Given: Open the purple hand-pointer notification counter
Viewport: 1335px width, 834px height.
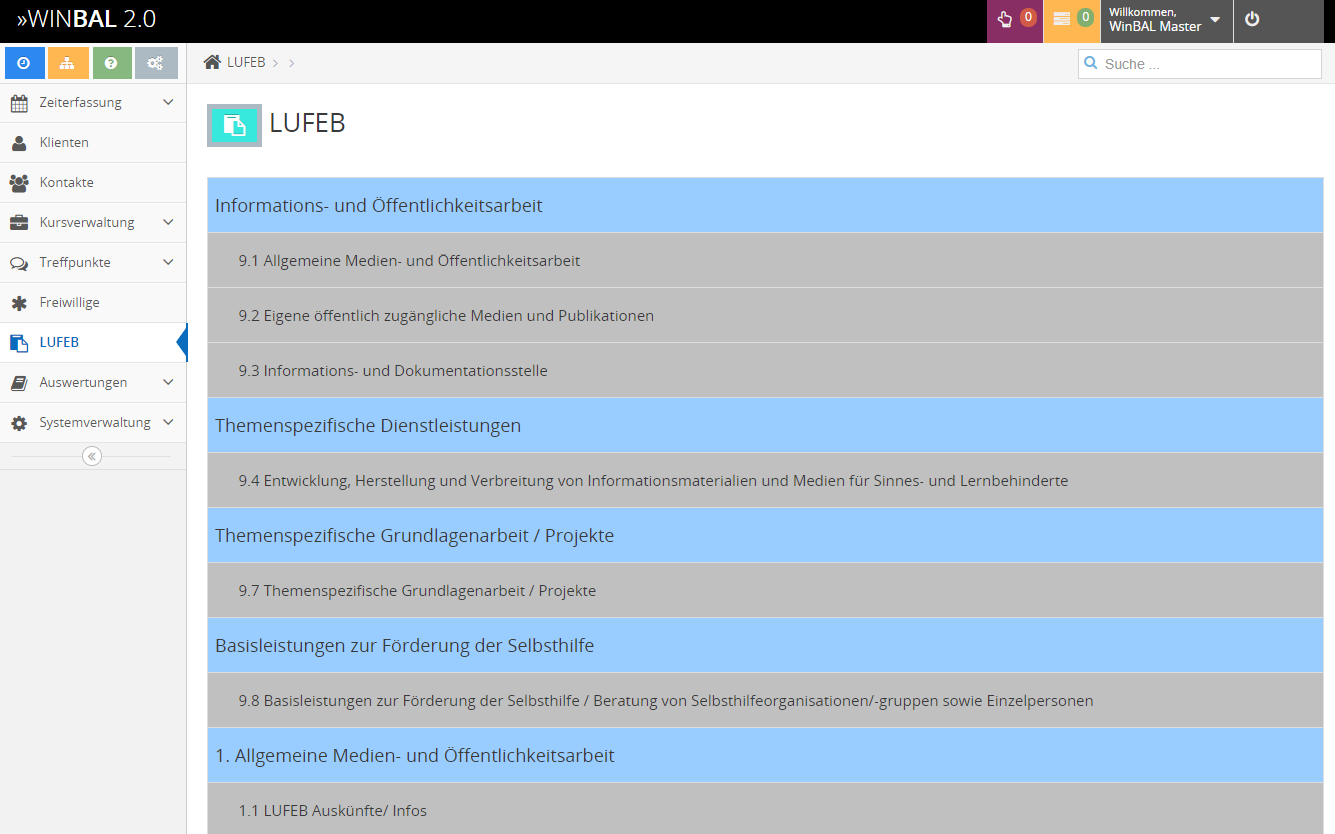Looking at the screenshot, I should (1015, 19).
